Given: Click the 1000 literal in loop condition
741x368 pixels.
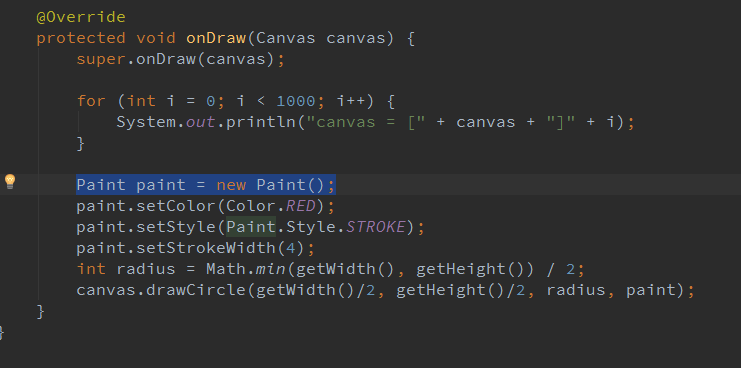Looking at the screenshot, I should 296,101.
